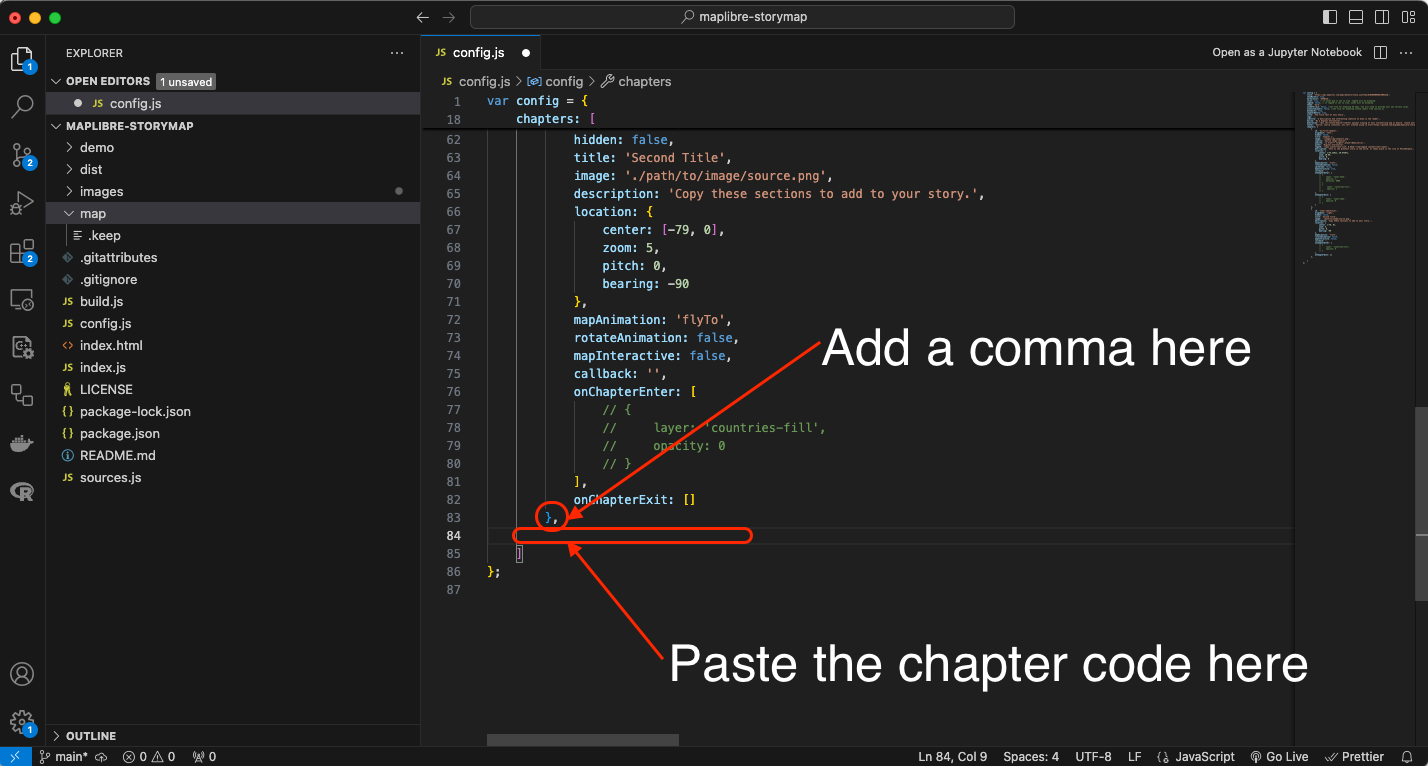Toggle the bottom panel layout button
The image size is (1428, 766).
pyautogui.click(x=1356, y=17)
